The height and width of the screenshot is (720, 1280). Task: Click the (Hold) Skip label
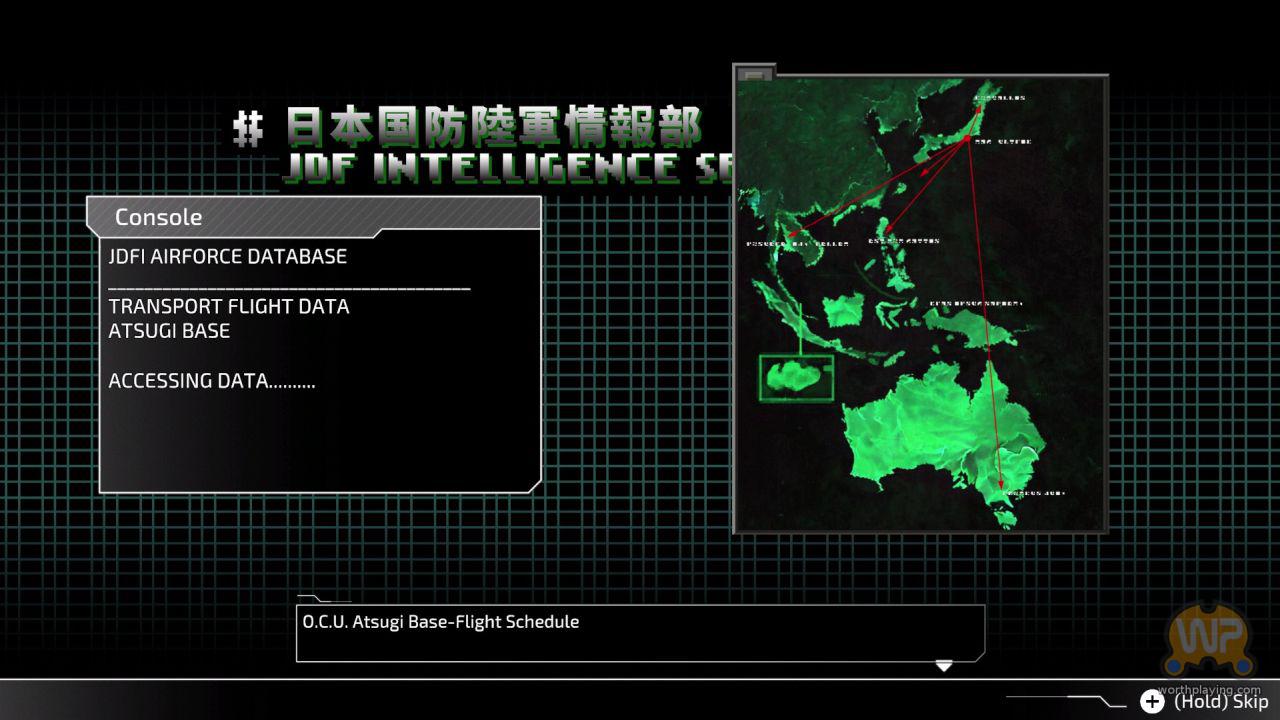(x=1221, y=701)
